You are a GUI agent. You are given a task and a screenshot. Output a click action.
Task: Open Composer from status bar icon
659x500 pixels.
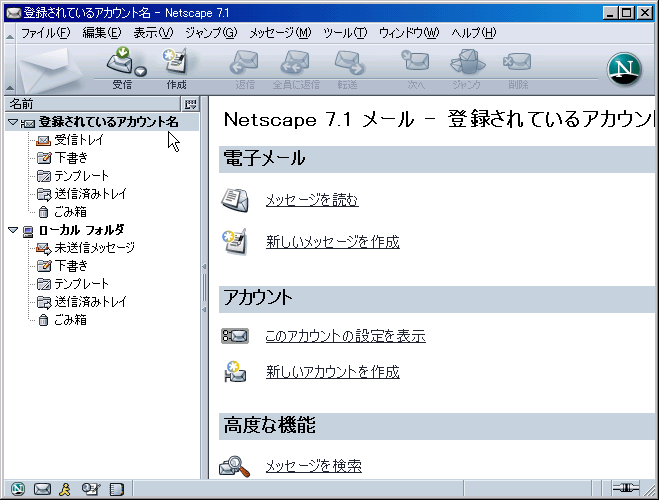(90, 489)
